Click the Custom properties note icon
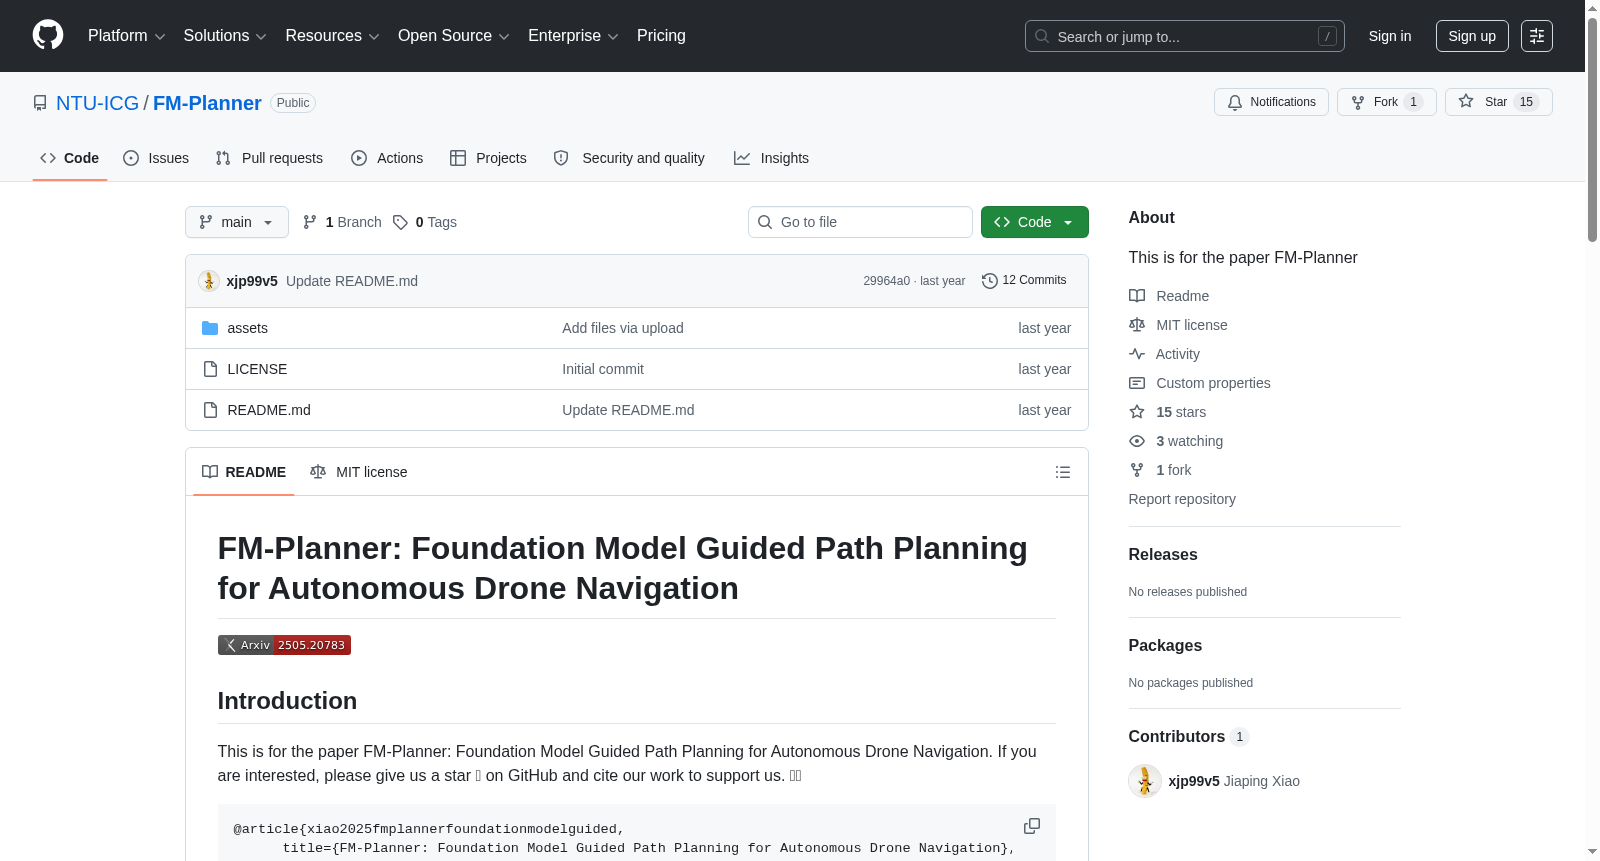This screenshot has width=1600, height=861. click(1137, 383)
